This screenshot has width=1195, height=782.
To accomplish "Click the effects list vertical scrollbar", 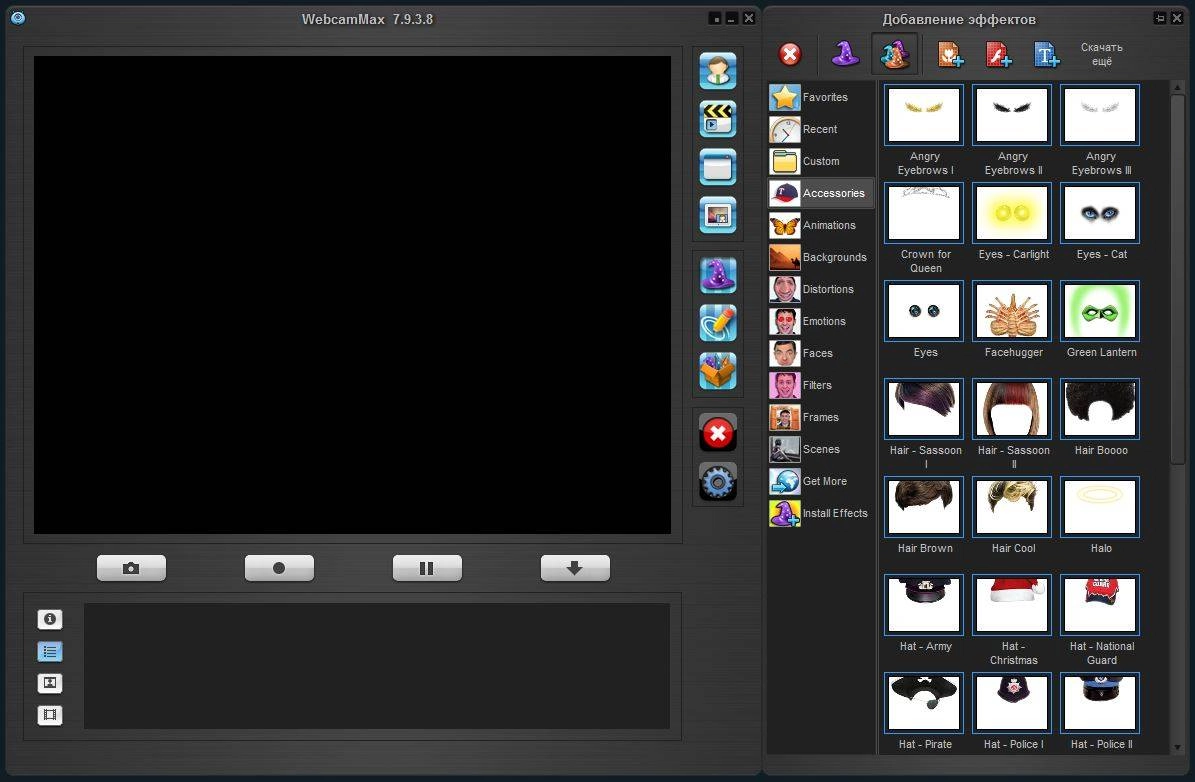I will [x=1177, y=279].
